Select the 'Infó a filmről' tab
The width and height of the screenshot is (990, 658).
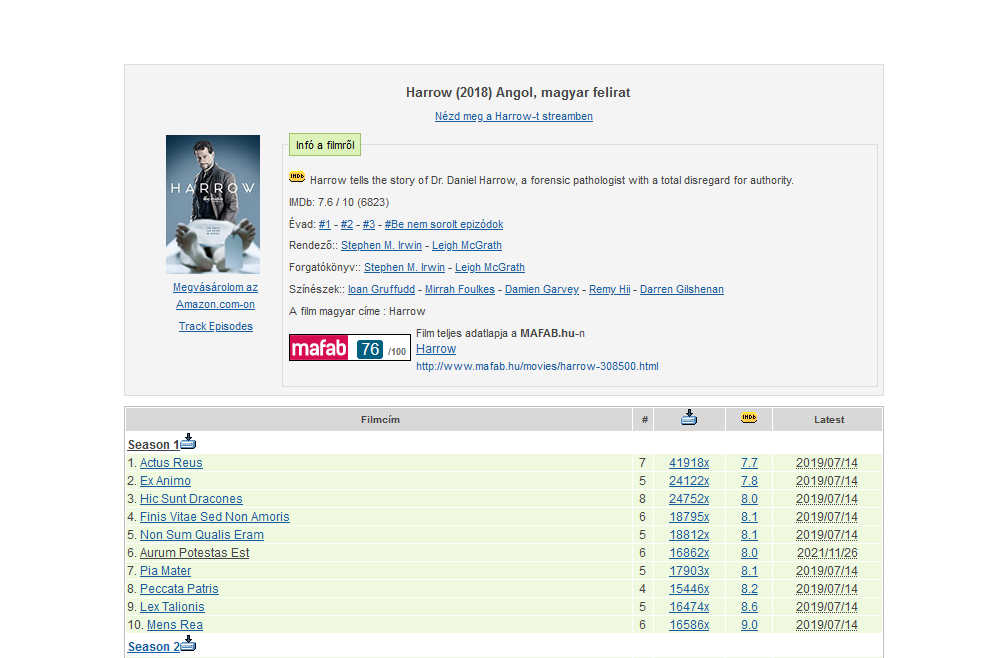point(325,145)
